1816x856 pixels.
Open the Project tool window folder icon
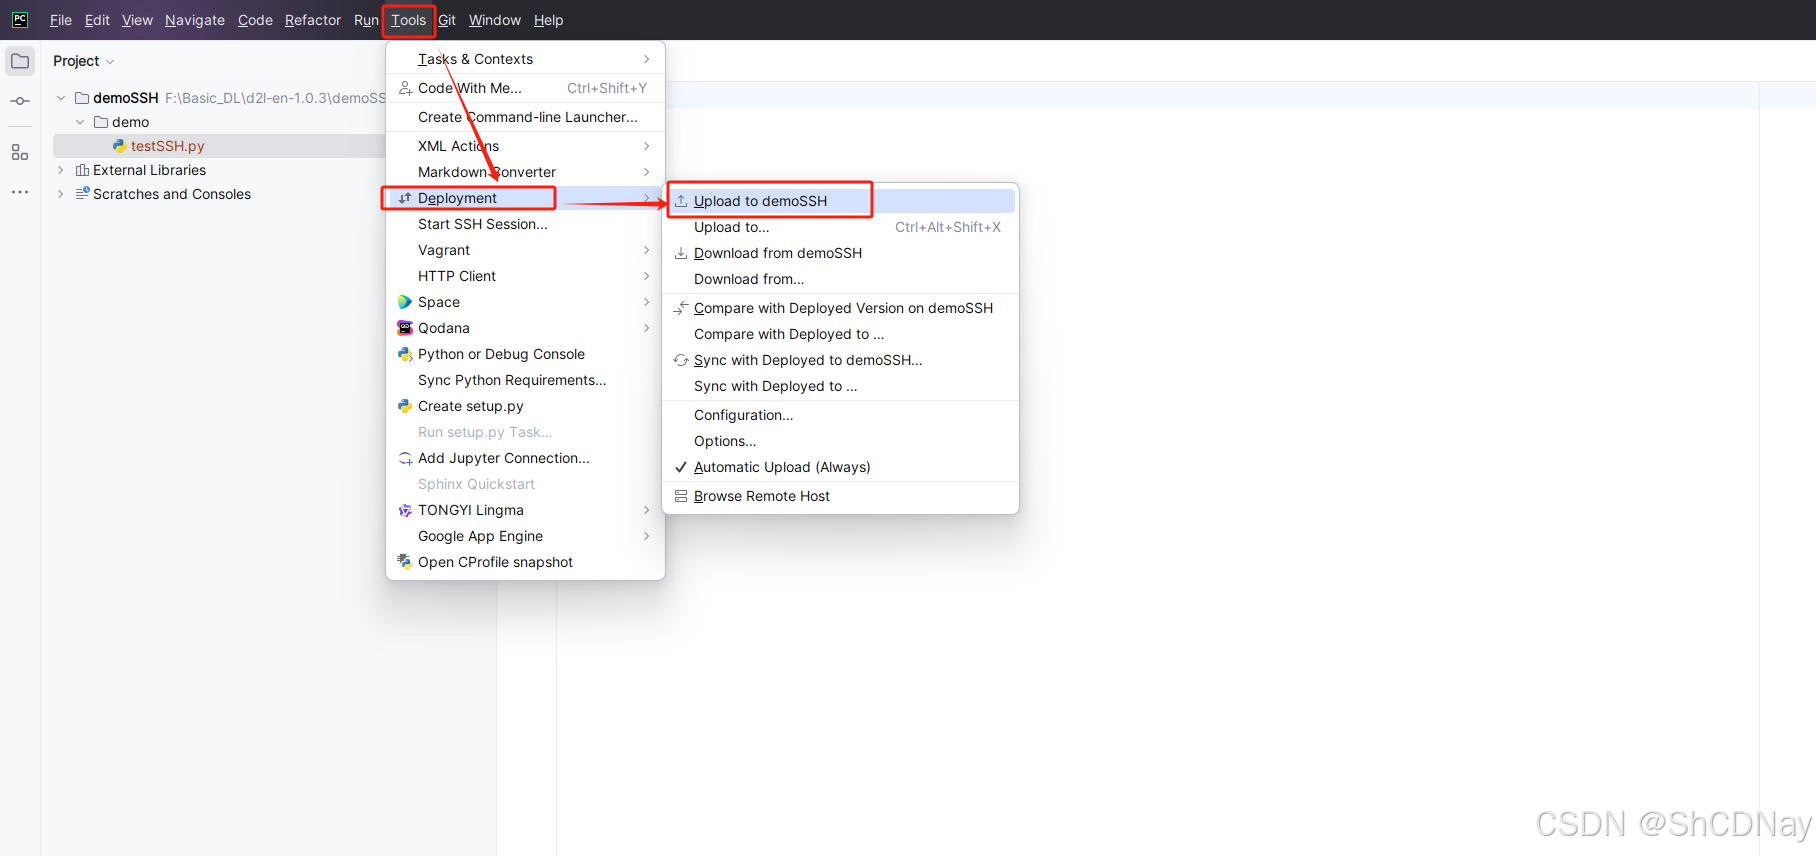point(20,61)
